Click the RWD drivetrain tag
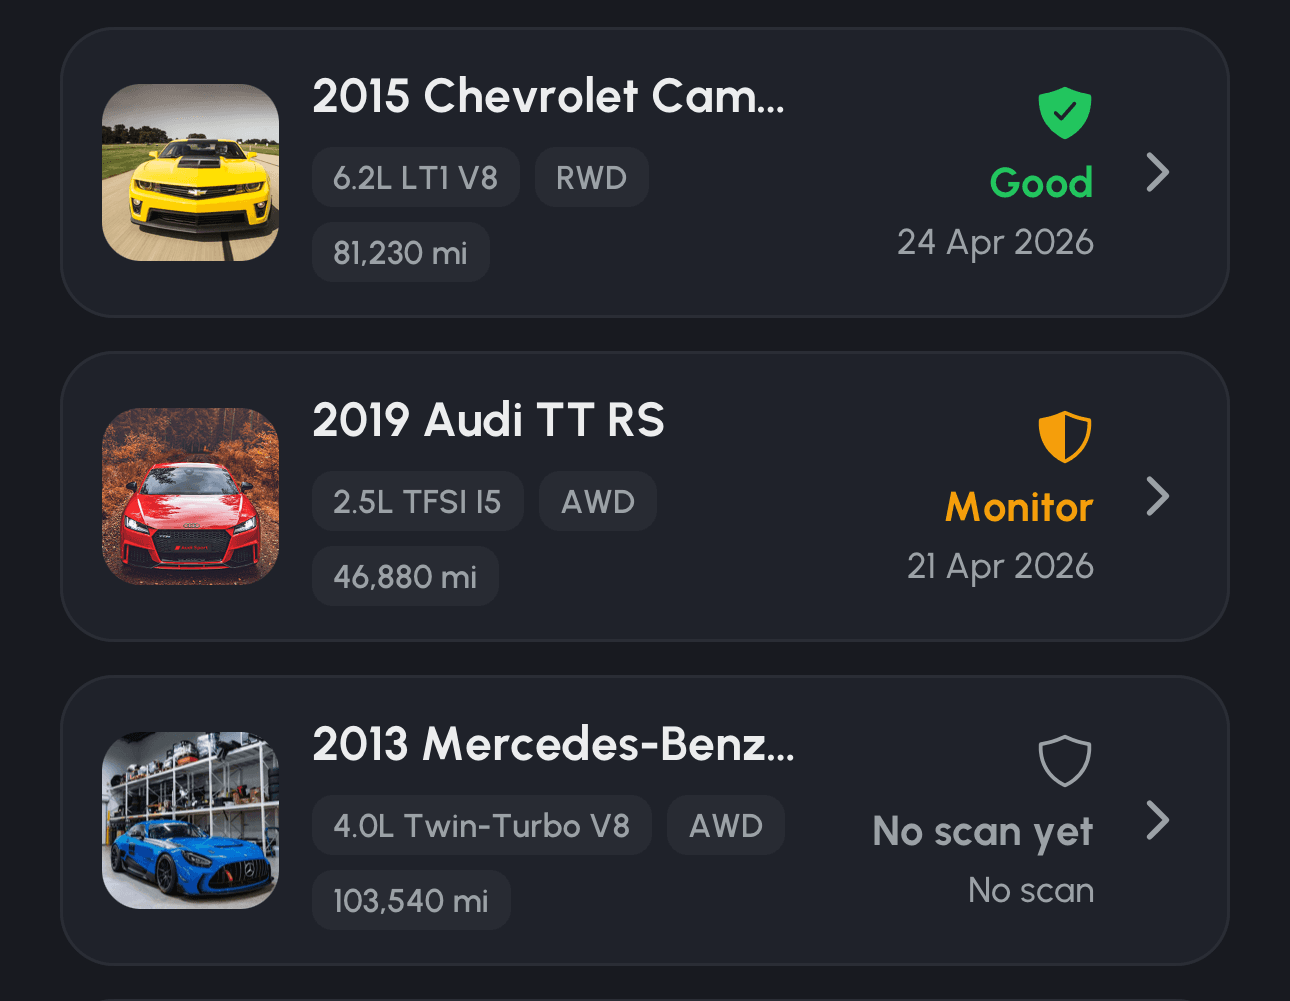The height and width of the screenshot is (1001, 1290). [592, 177]
